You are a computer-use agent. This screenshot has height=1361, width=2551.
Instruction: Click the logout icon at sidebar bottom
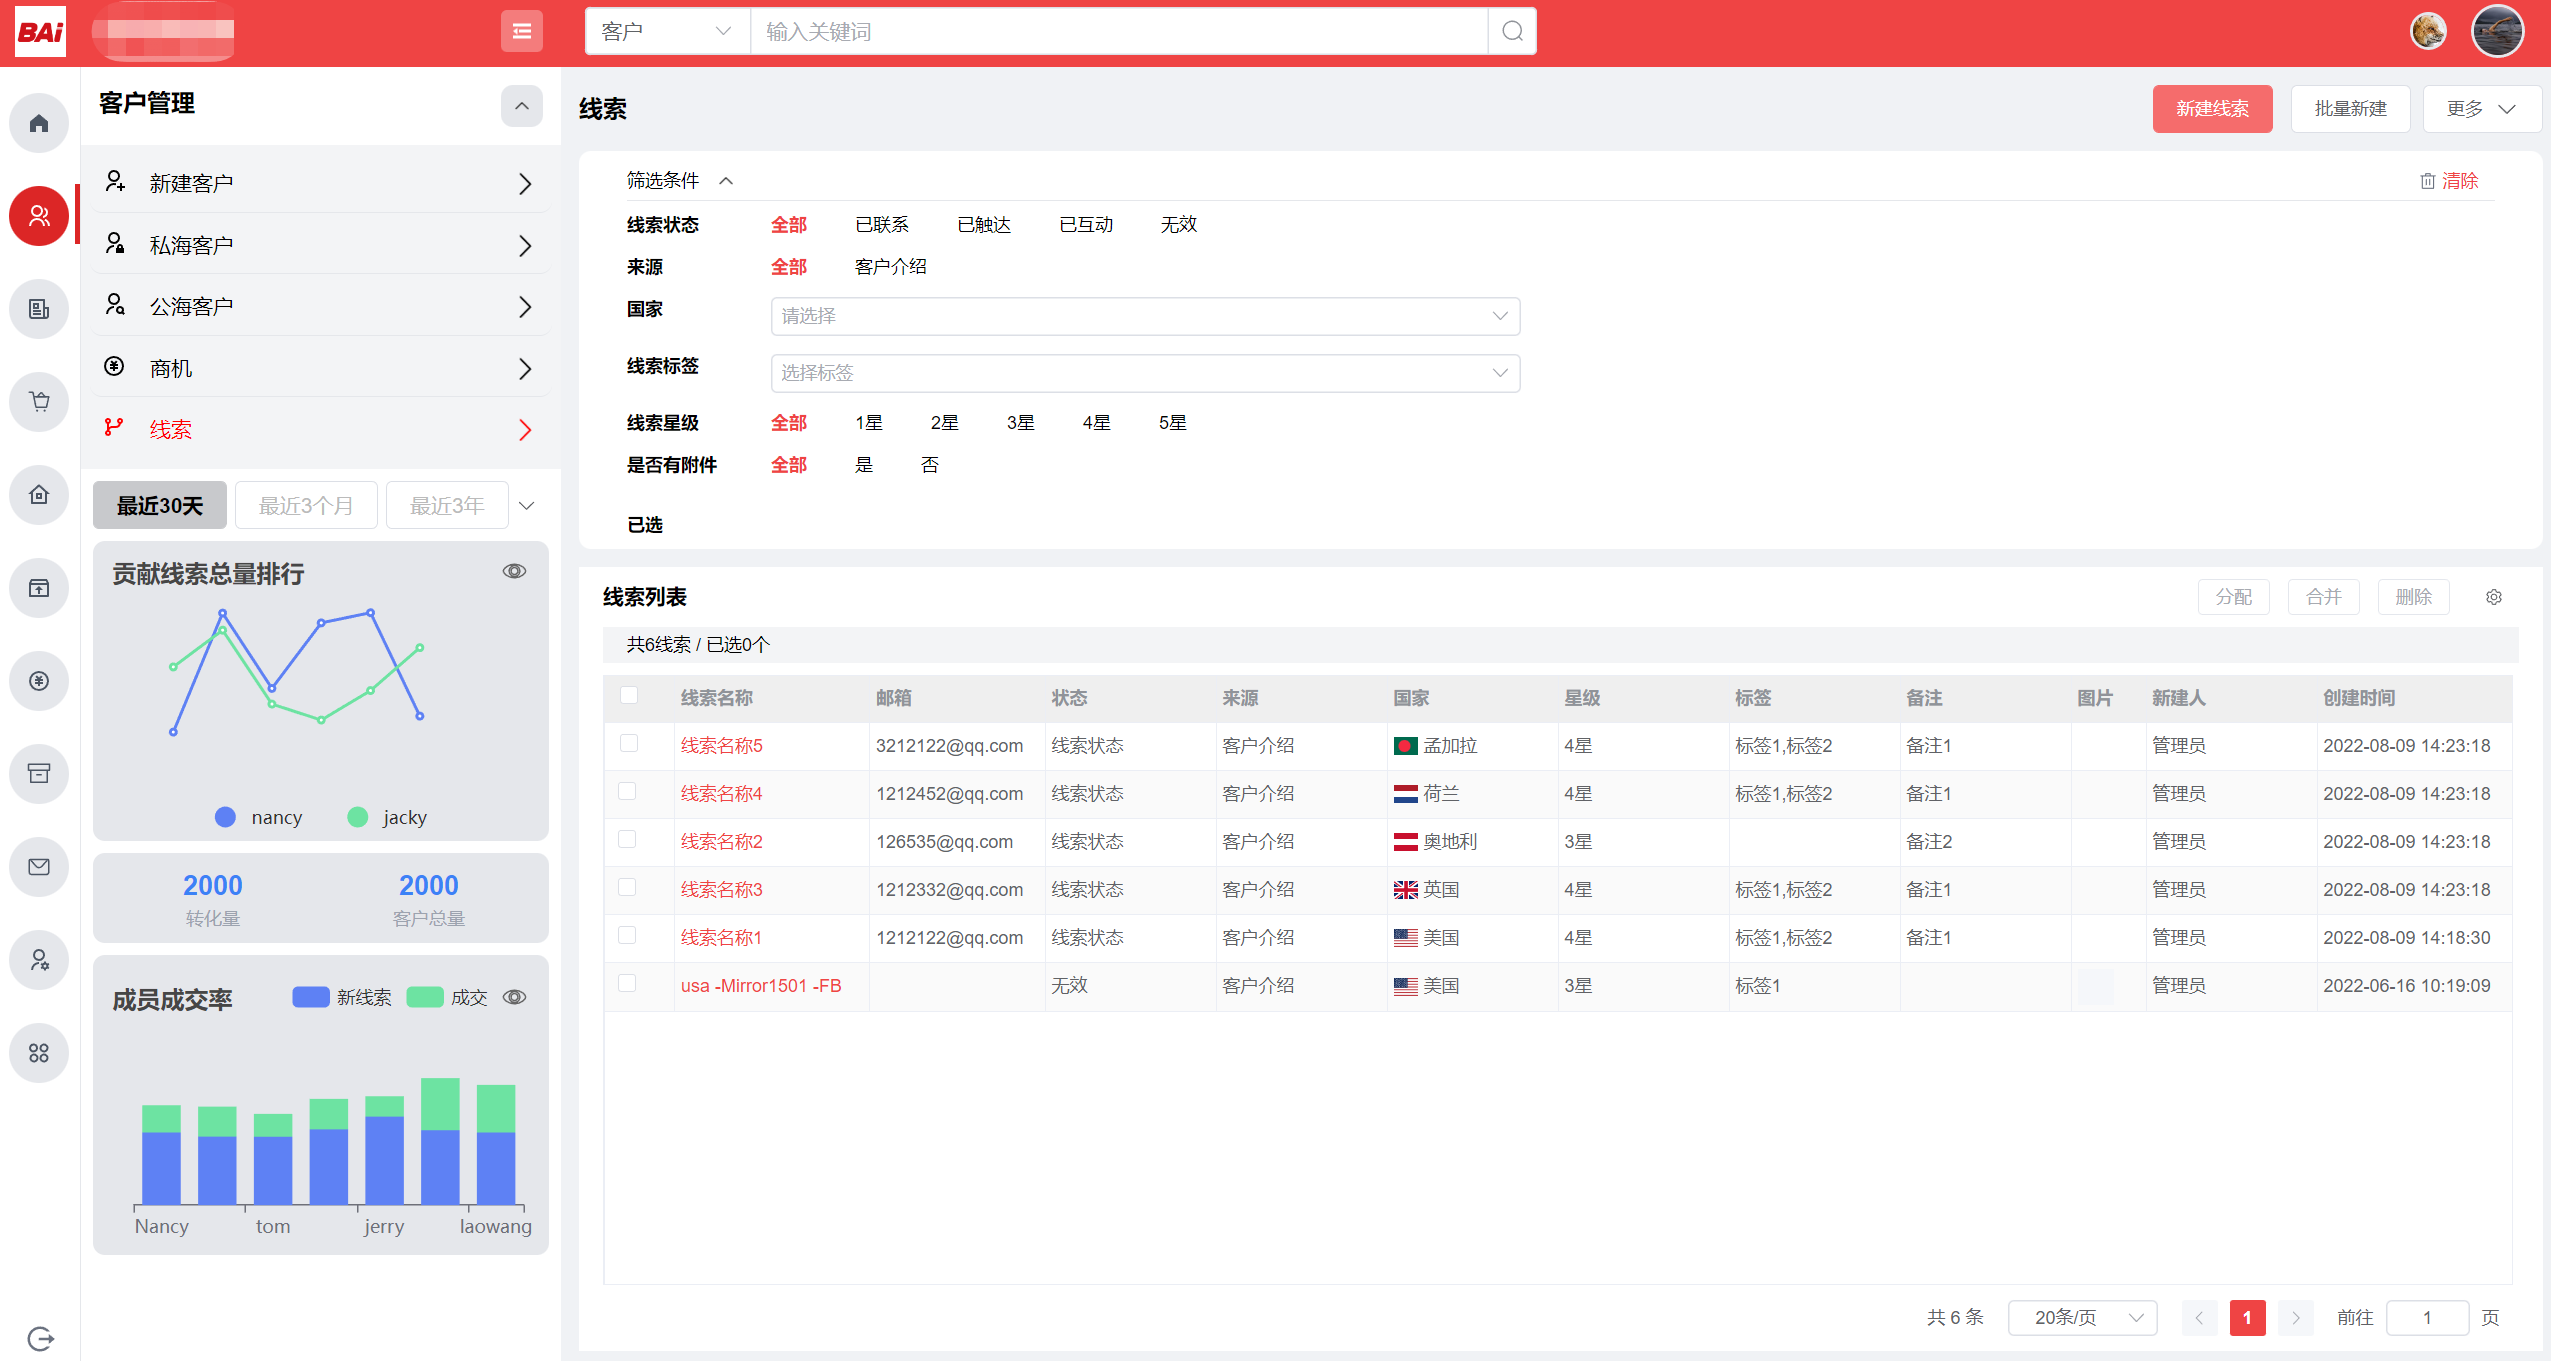tap(40, 1338)
